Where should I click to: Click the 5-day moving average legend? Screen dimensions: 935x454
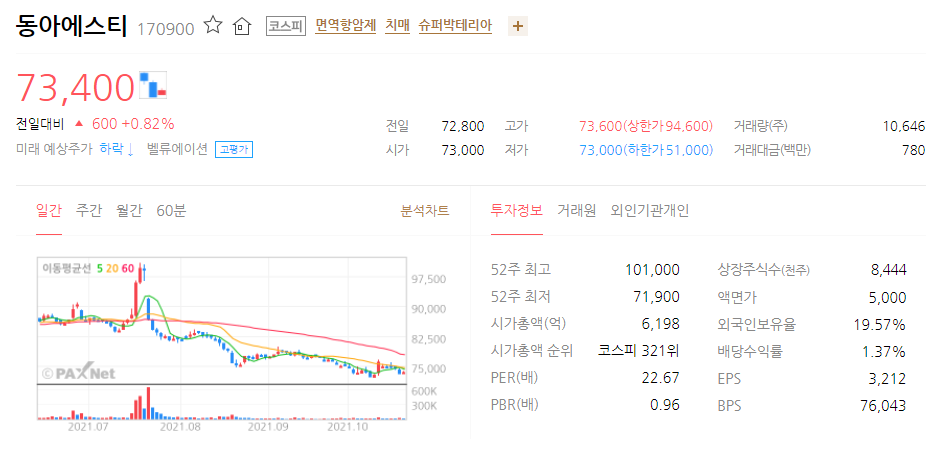pos(99,268)
